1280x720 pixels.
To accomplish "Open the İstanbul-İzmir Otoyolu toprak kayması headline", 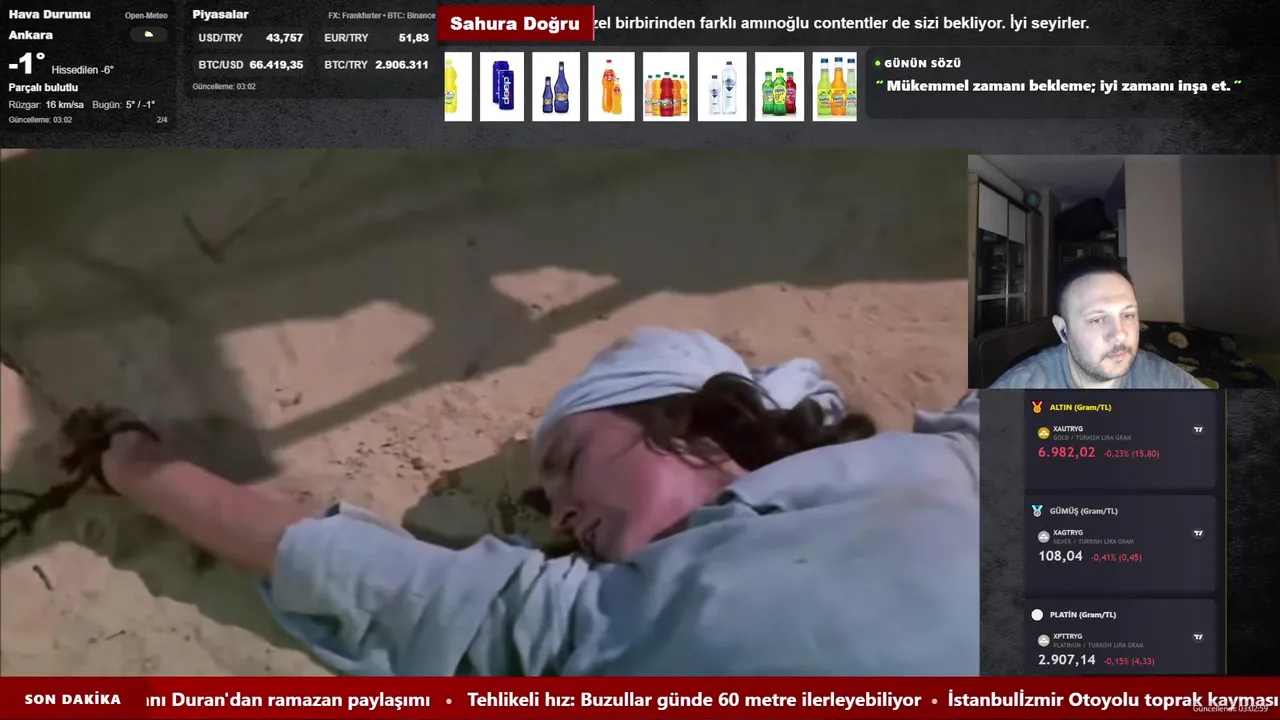I will 1113,700.
